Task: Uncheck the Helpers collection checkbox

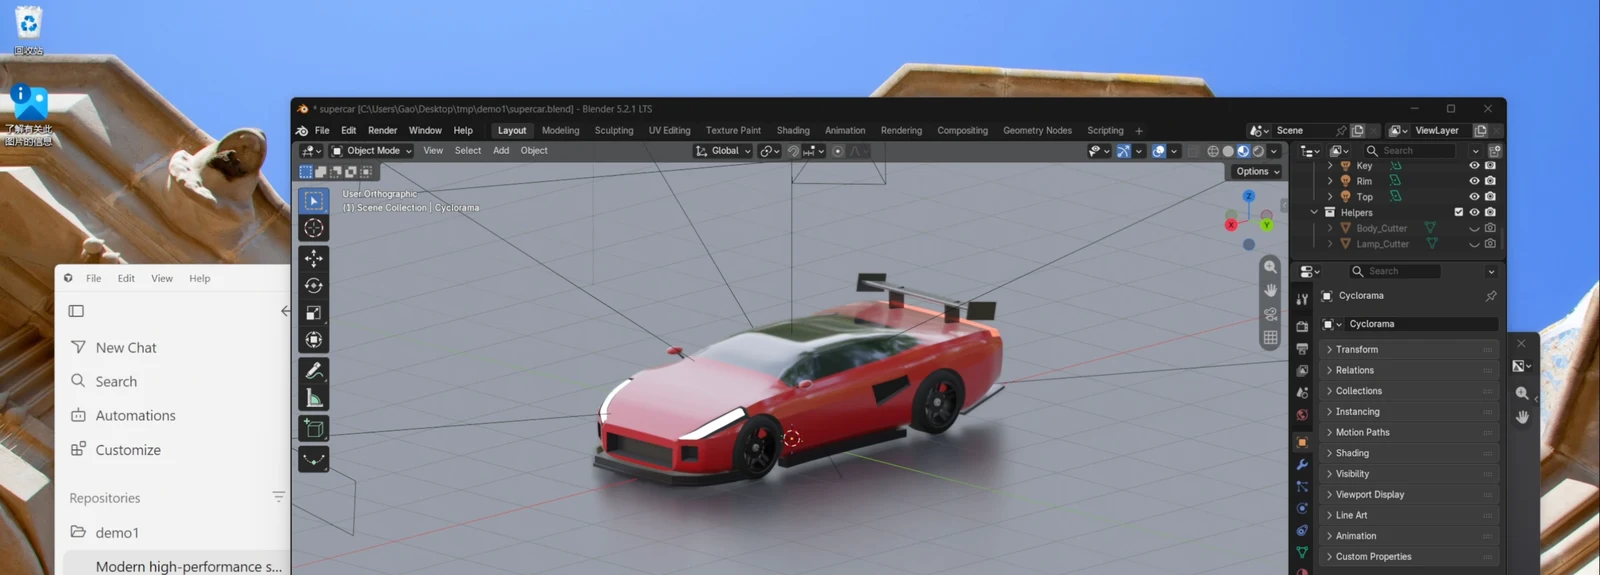Action: pyautogui.click(x=1458, y=212)
